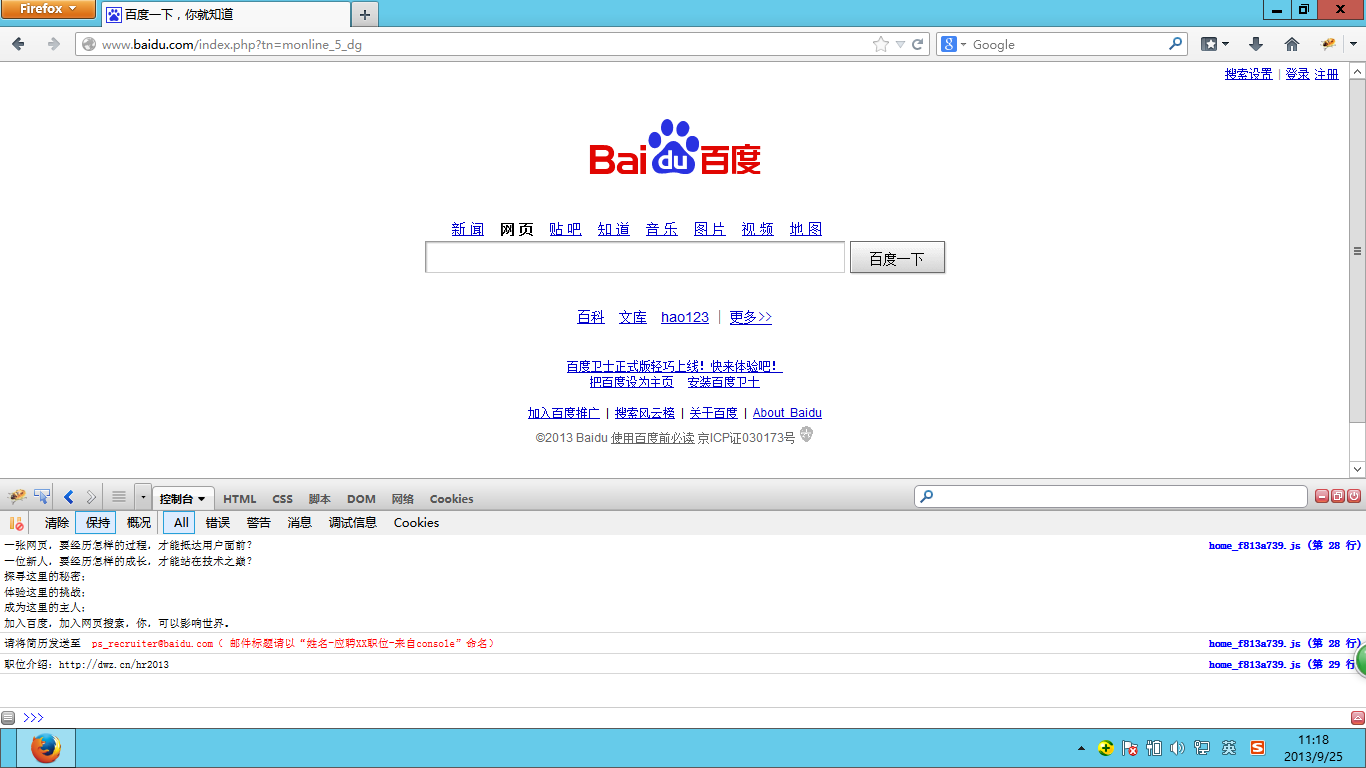
Task: Click the 百度一下 search button
Action: [897, 258]
